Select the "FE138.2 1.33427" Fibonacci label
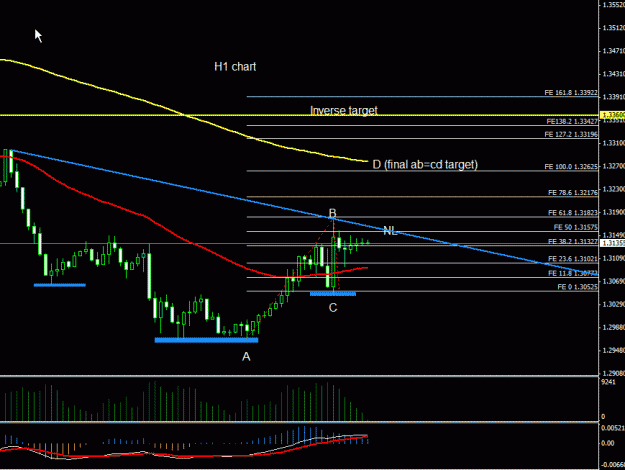The image size is (625, 470). click(572, 121)
